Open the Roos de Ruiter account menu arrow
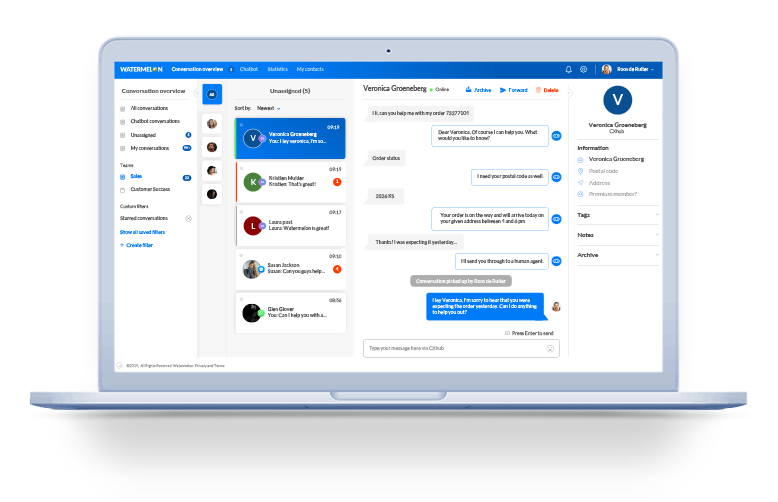Screen dimensions: 778x502 (652, 70)
